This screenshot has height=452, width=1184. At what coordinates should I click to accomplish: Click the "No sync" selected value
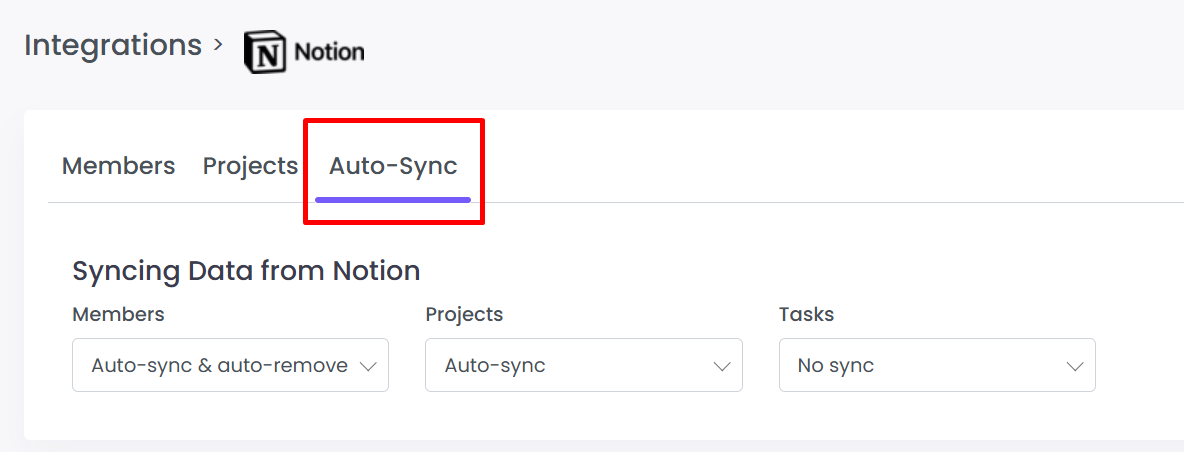coord(836,366)
